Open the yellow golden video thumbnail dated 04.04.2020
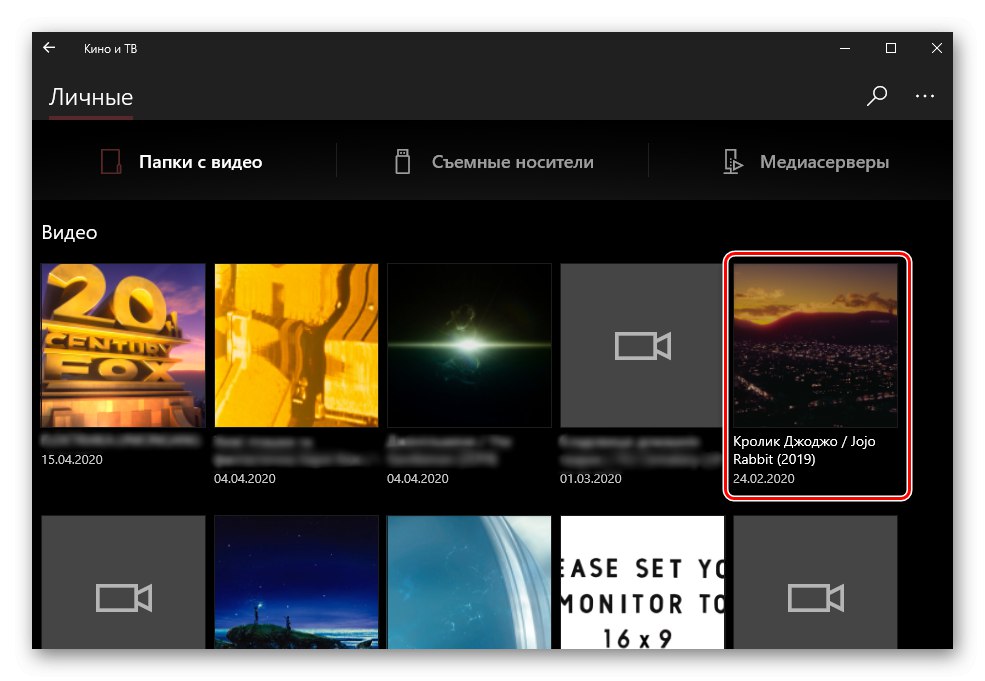 tap(297, 346)
